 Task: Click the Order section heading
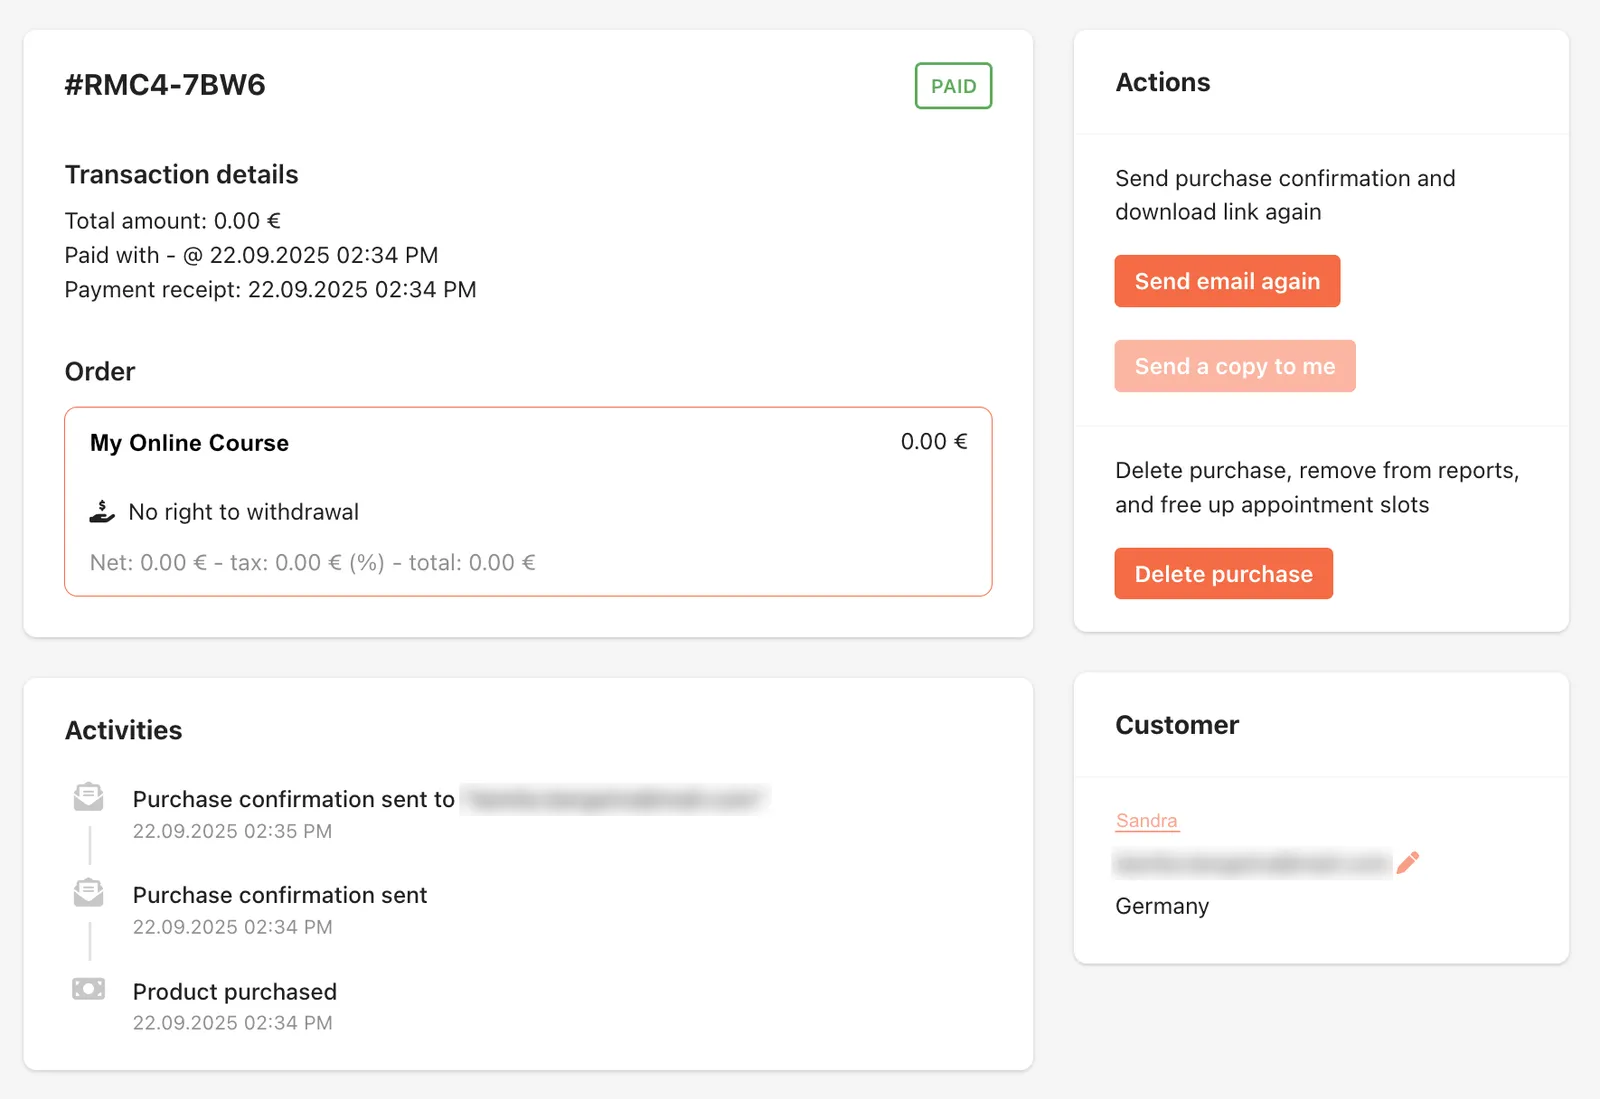point(100,372)
